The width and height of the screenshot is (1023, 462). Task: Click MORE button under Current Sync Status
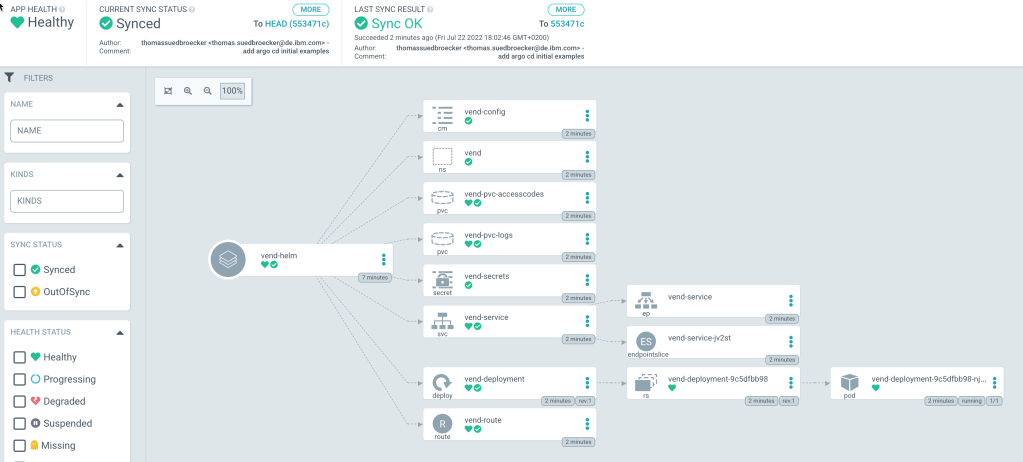pos(310,9)
